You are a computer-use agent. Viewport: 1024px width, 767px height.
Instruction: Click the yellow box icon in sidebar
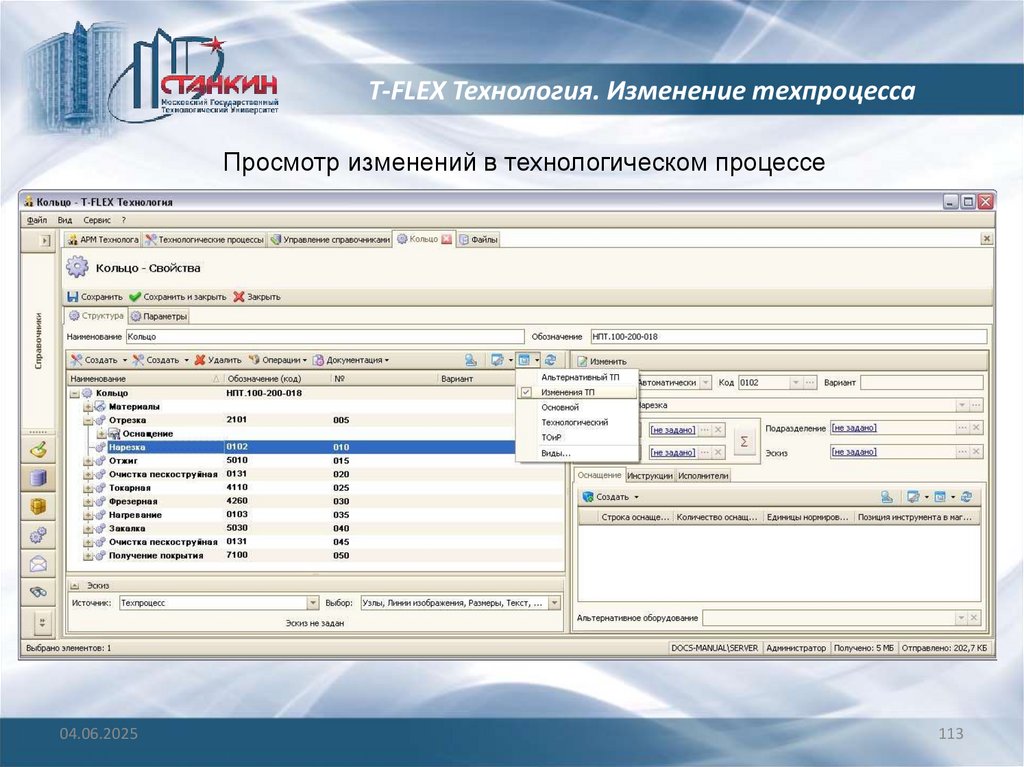(x=39, y=506)
